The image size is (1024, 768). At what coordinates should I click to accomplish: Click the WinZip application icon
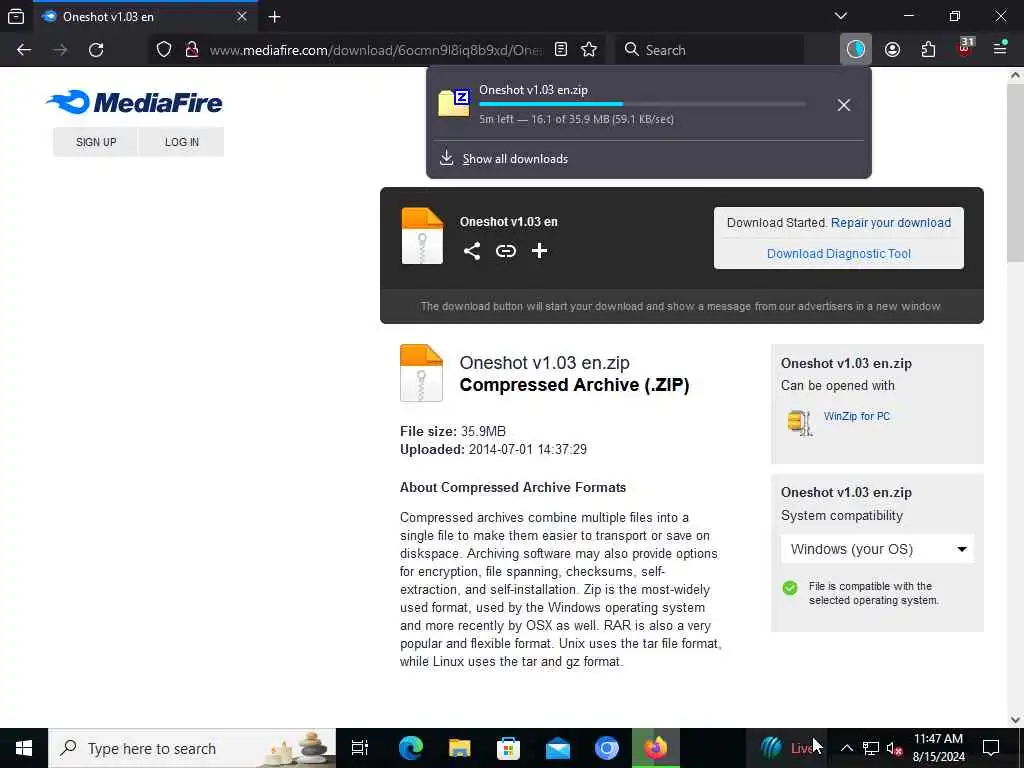(x=800, y=422)
